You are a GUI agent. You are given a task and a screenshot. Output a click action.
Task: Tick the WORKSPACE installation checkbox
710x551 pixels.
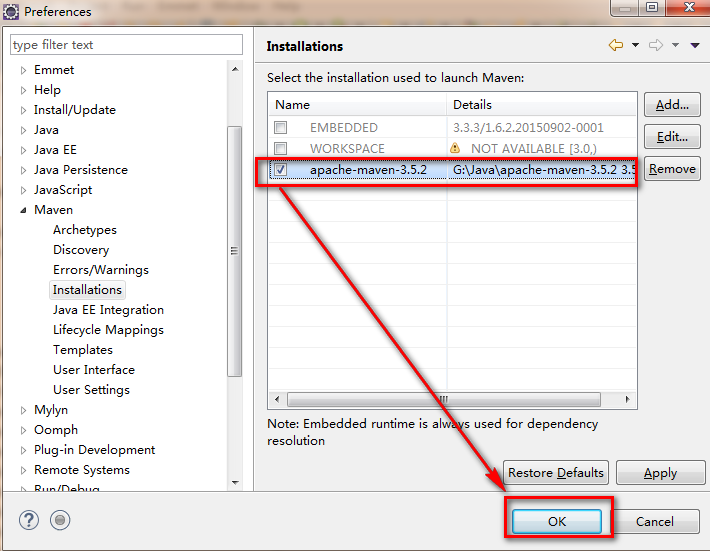coord(281,149)
